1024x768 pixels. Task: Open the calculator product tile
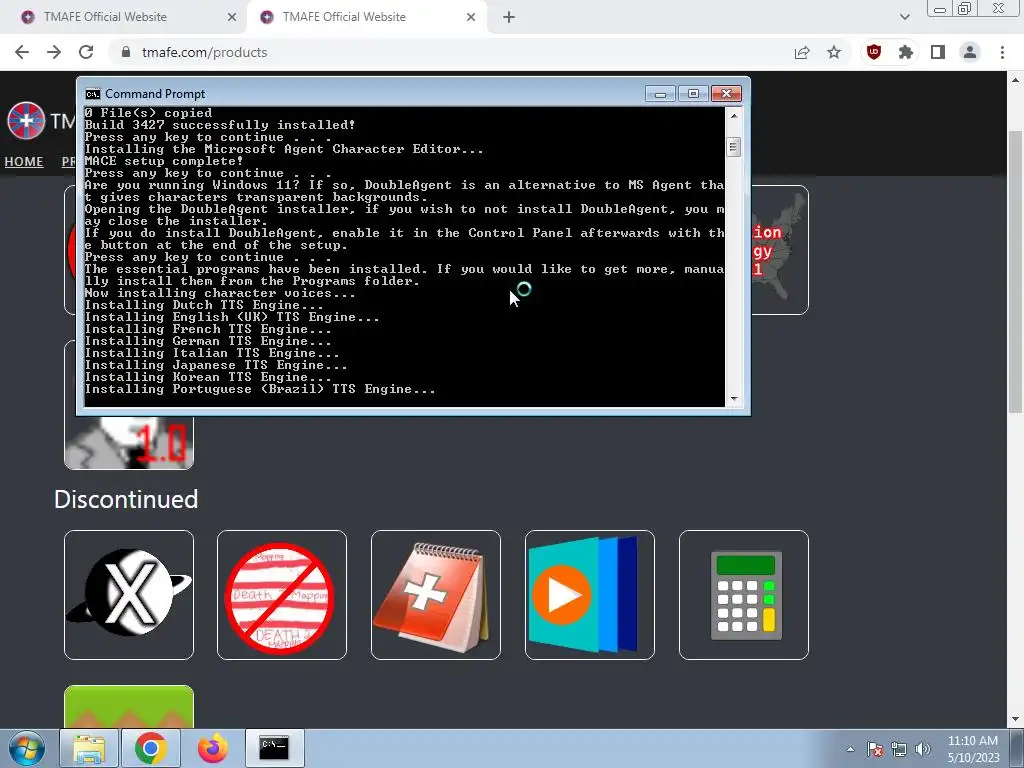(744, 595)
